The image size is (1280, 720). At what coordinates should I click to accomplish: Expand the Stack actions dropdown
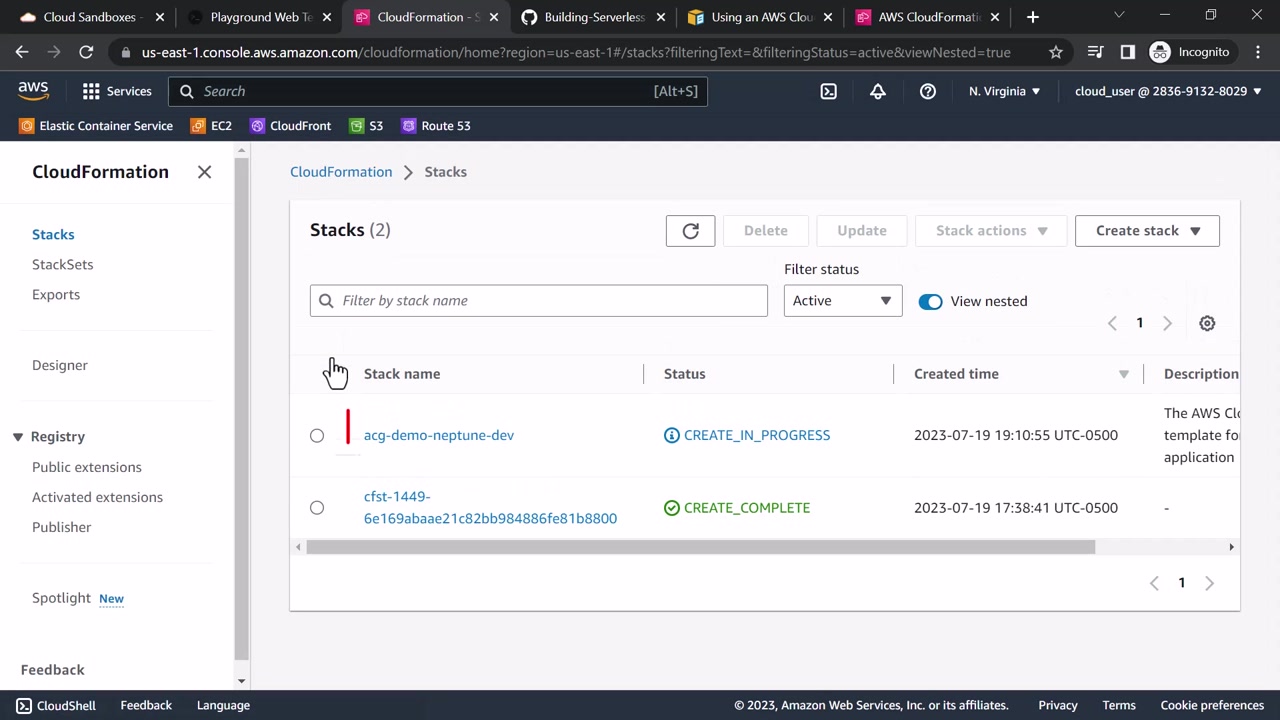[991, 231]
